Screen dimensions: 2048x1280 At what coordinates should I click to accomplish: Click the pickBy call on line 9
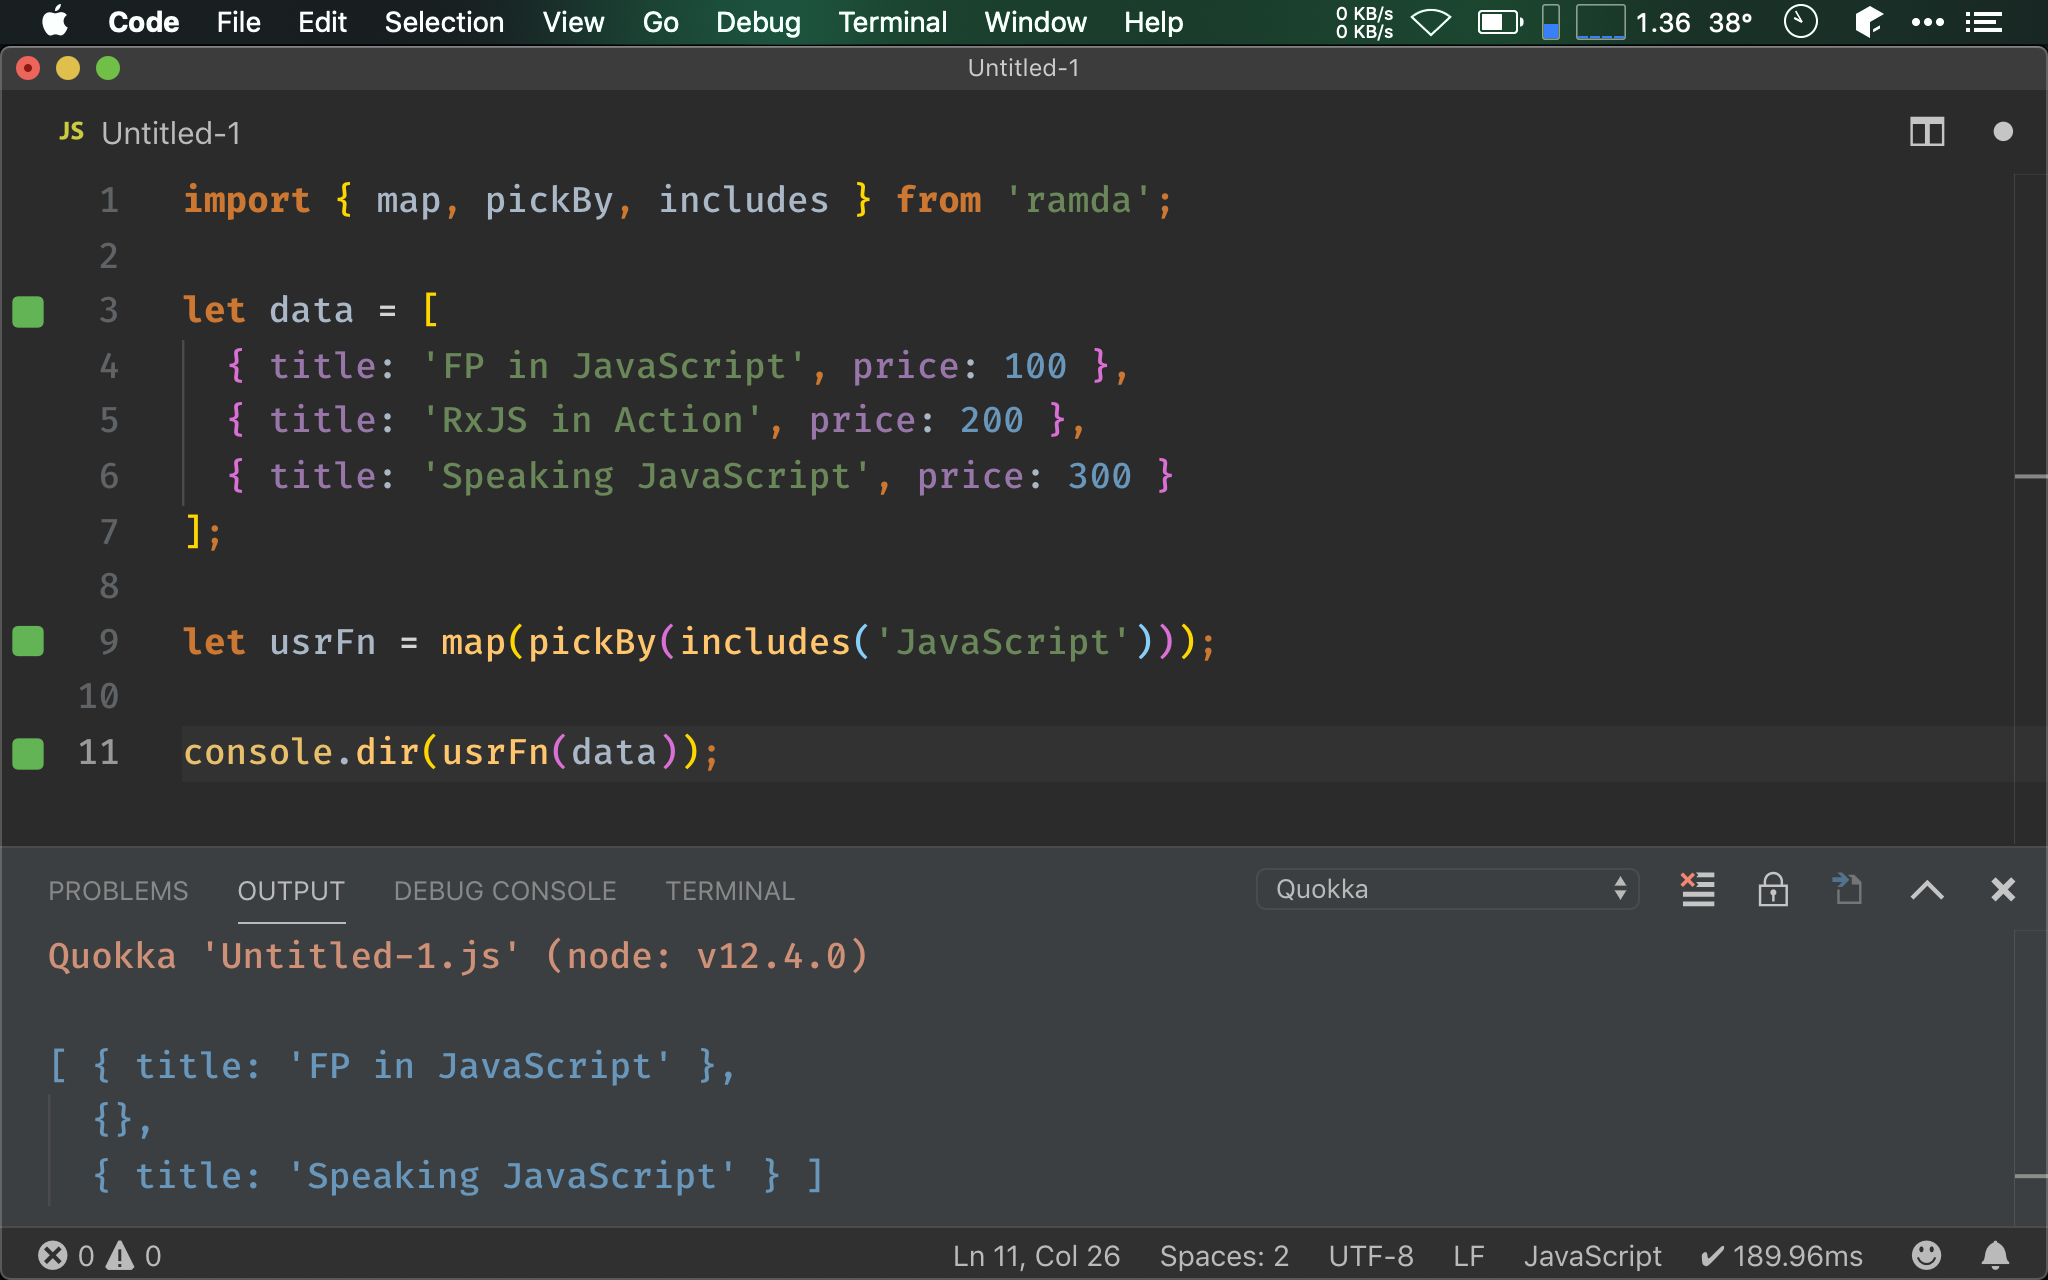click(x=591, y=642)
